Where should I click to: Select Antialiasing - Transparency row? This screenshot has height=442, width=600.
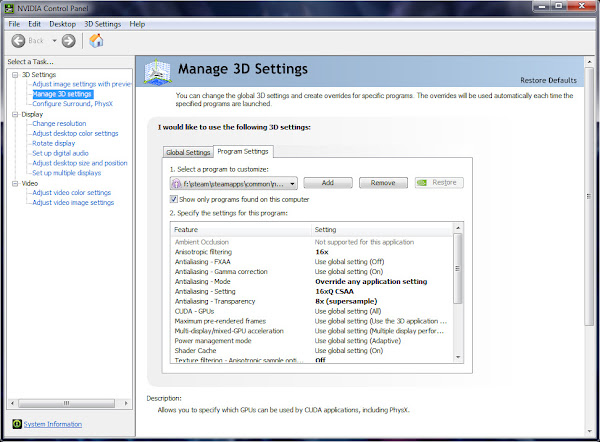pos(312,302)
